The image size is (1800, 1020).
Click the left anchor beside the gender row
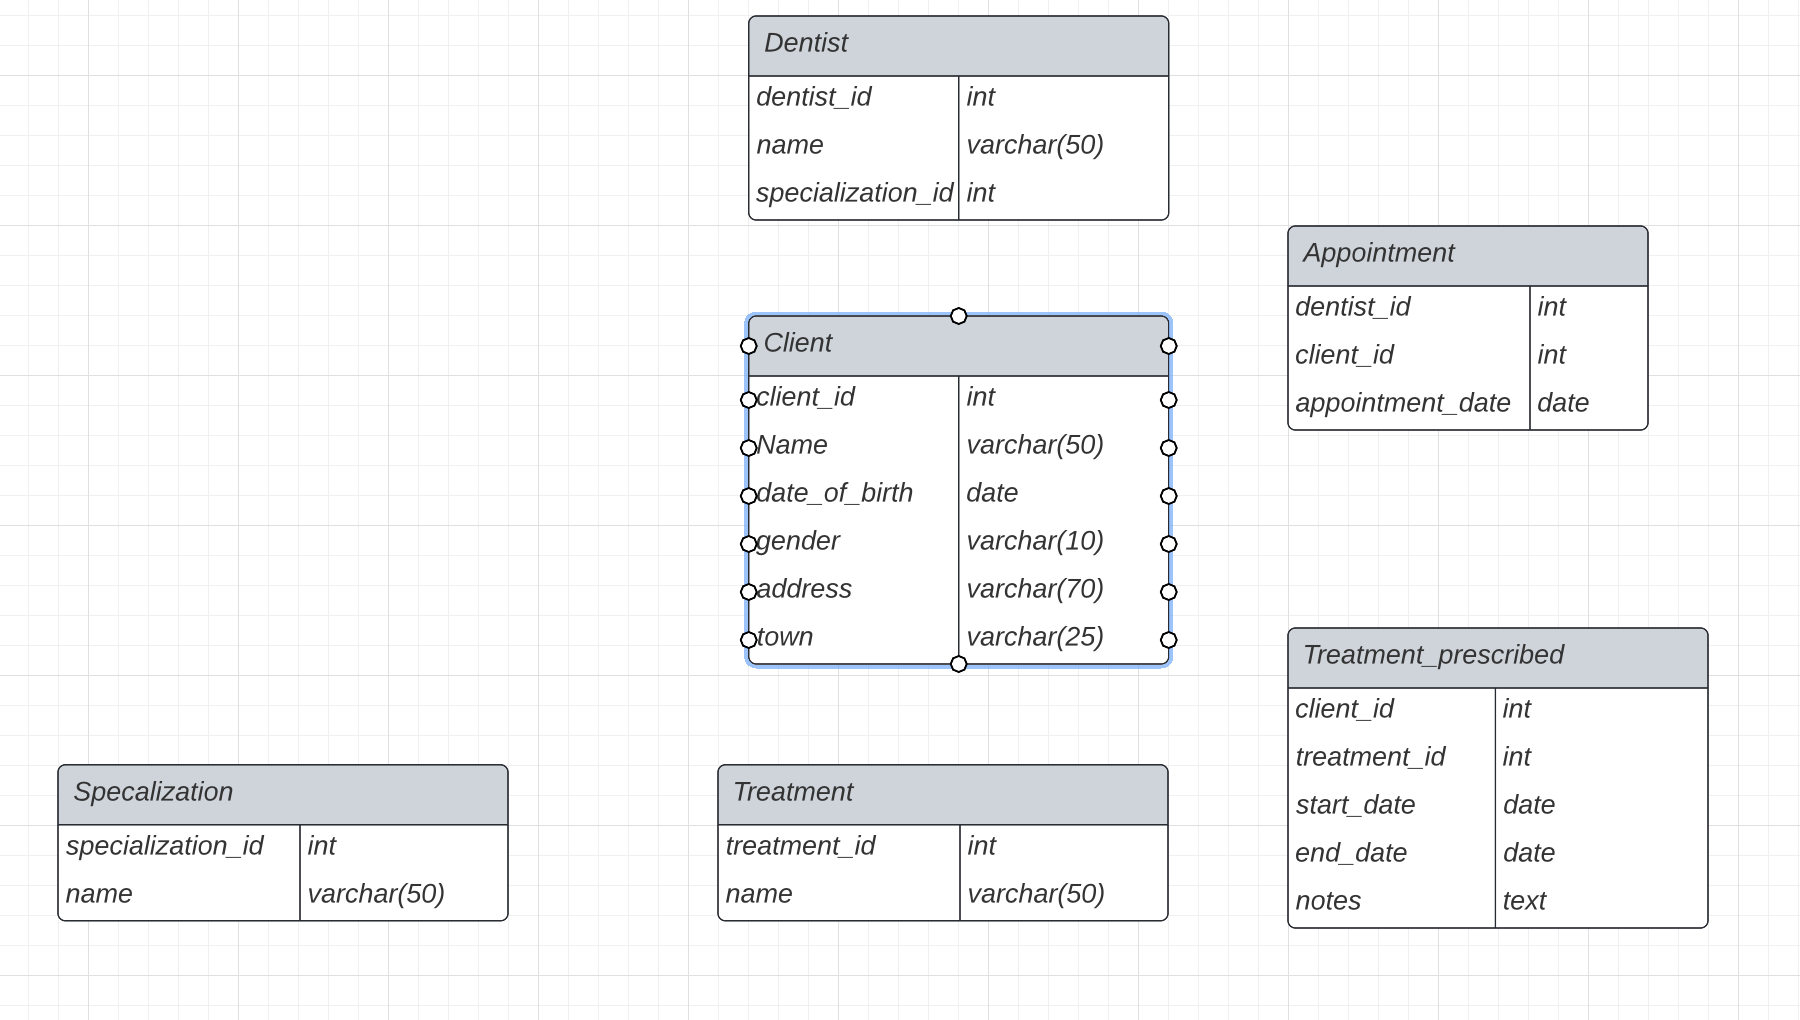748,544
